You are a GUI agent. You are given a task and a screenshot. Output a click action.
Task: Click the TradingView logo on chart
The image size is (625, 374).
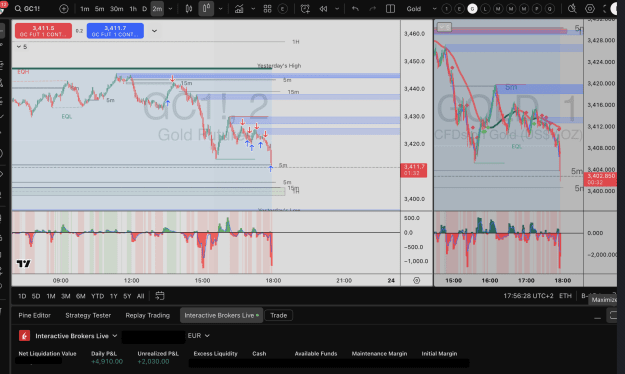tap(24, 264)
